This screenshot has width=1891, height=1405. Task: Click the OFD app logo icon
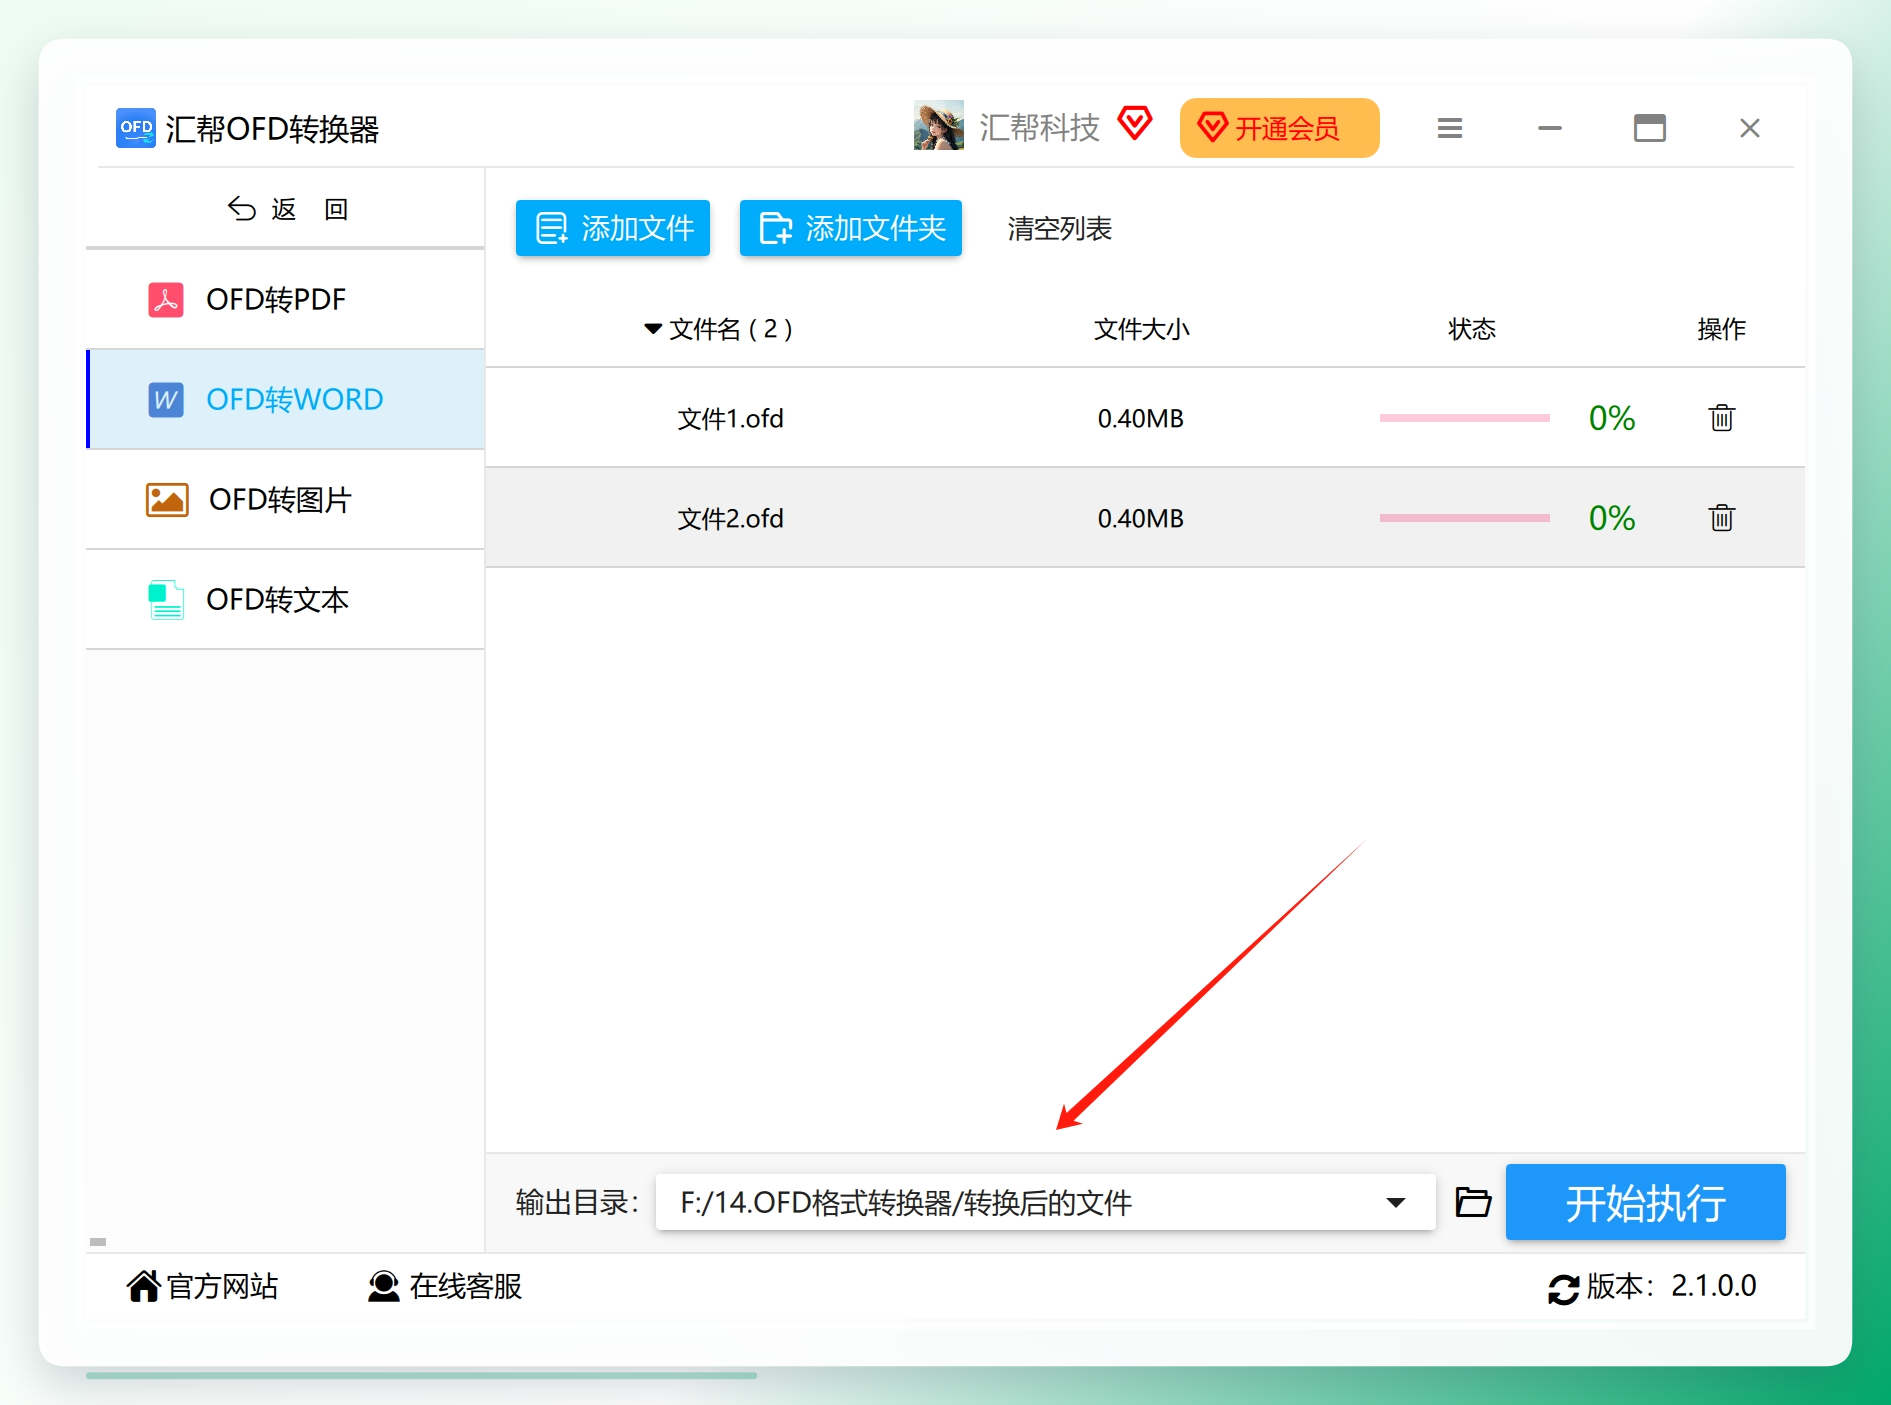[136, 128]
